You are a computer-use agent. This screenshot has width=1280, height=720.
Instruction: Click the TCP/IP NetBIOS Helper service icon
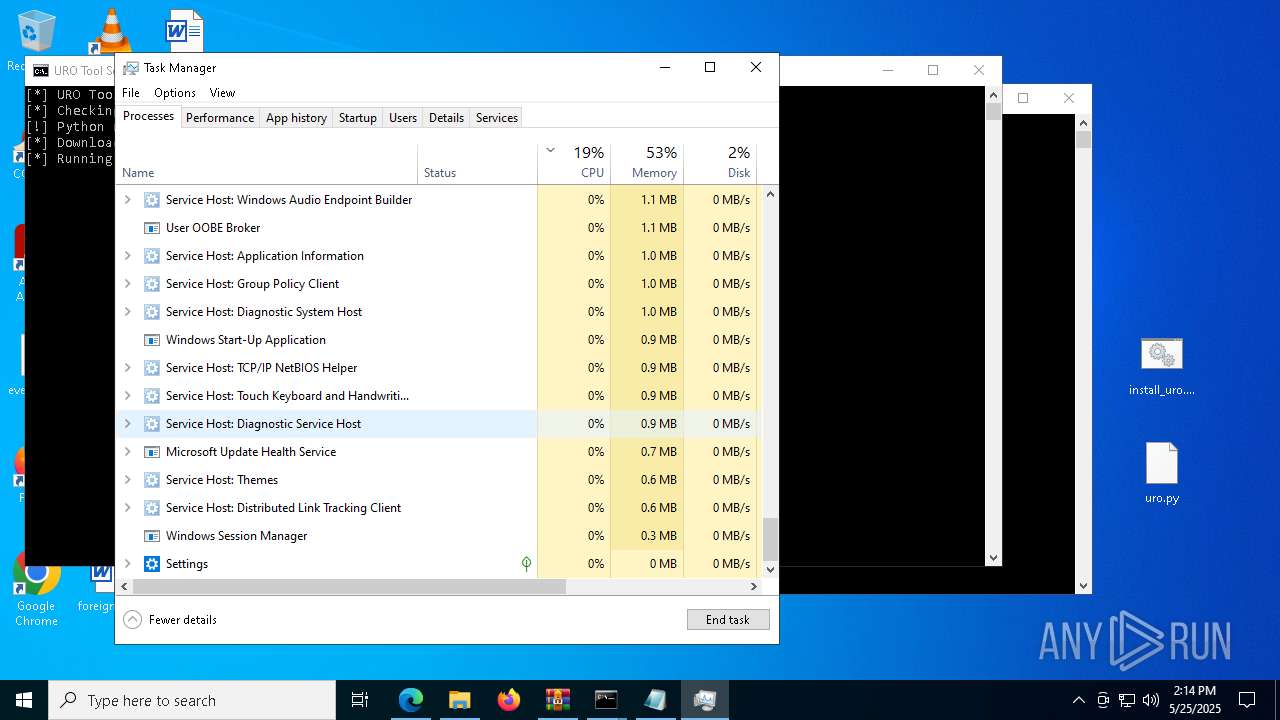[152, 368]
